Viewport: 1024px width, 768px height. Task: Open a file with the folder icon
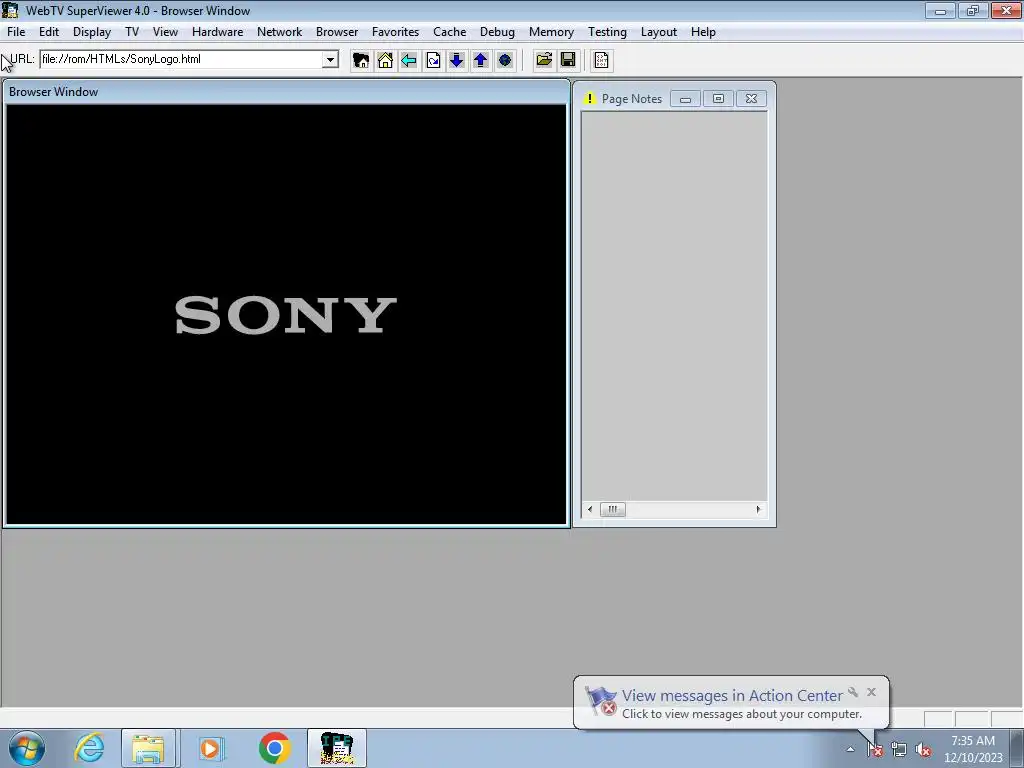click(x=543, y=60)
